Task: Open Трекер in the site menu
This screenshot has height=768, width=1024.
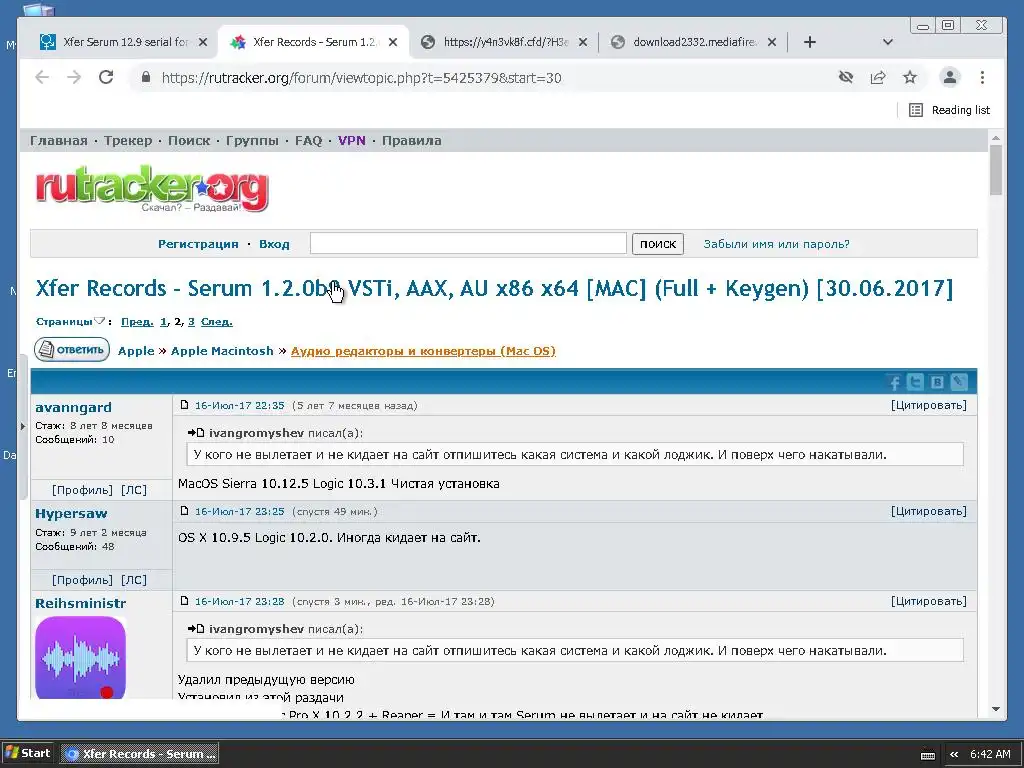Action: (x=128, y=141)
